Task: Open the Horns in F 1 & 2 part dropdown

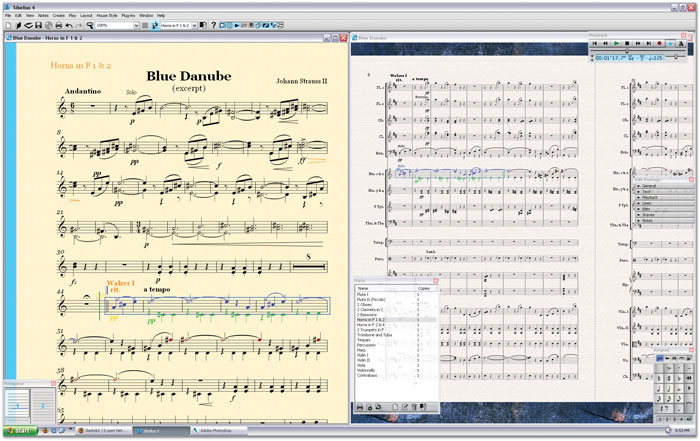Action: point(194,25)
